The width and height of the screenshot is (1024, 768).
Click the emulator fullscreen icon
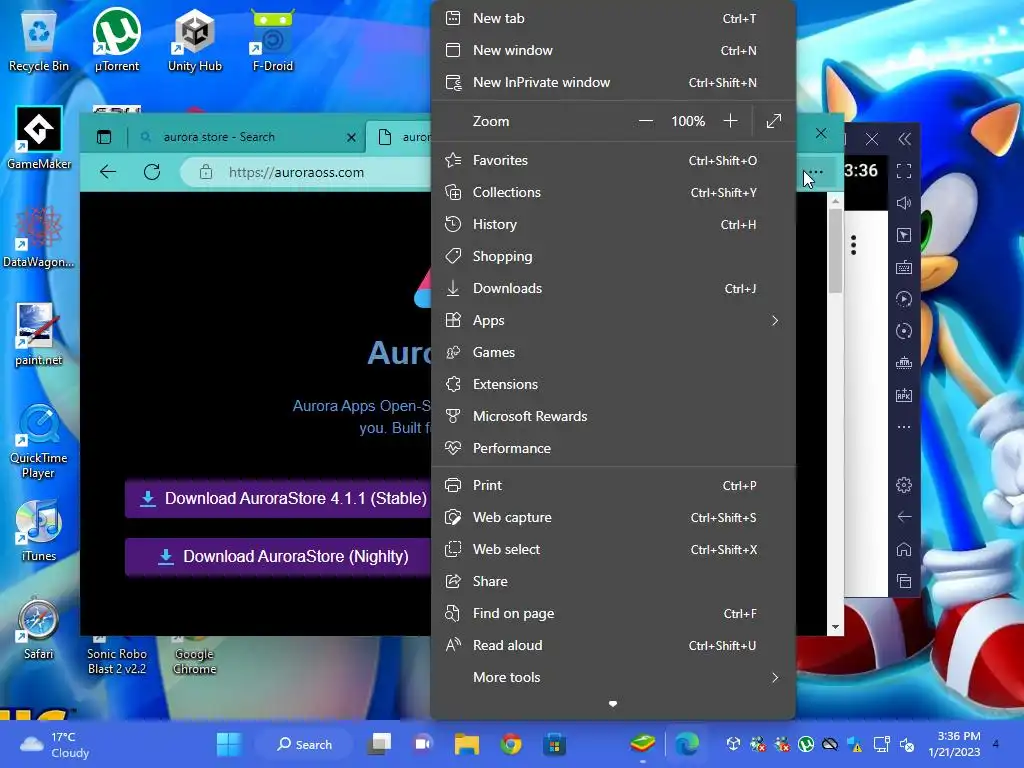(904, 171)
